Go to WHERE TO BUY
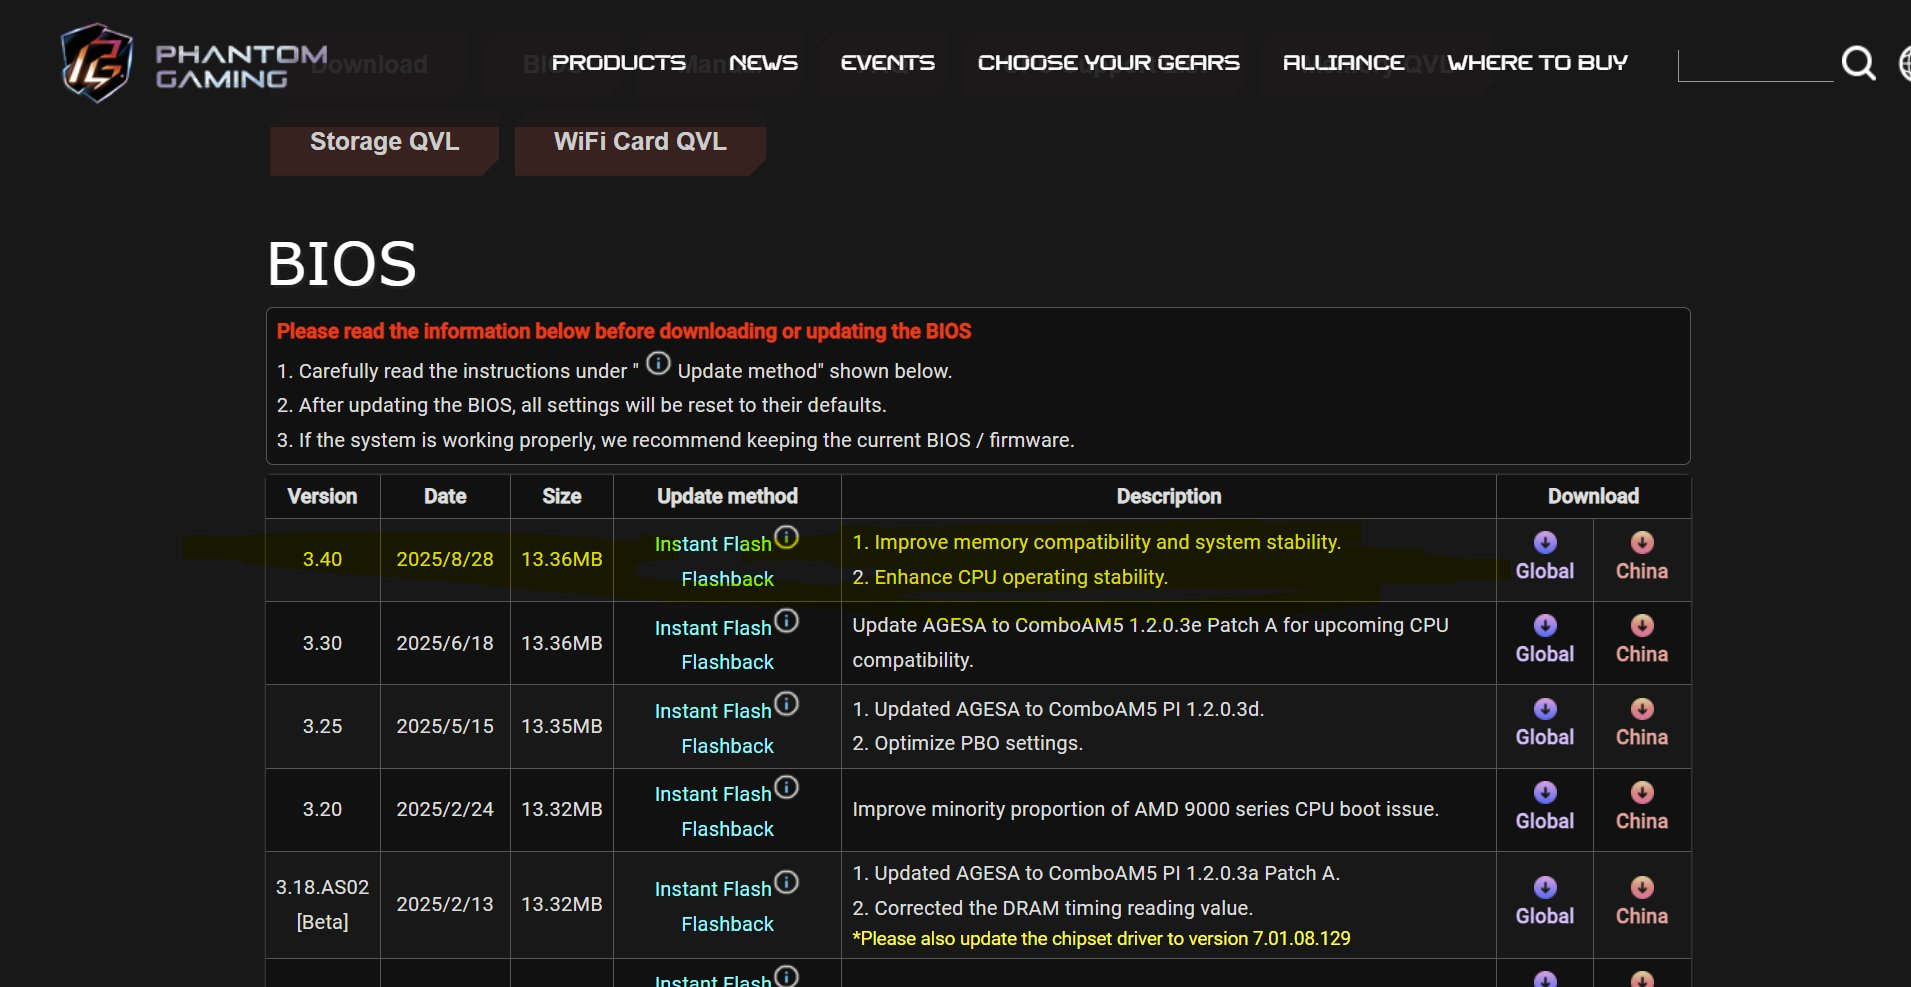 (1537, 63)
